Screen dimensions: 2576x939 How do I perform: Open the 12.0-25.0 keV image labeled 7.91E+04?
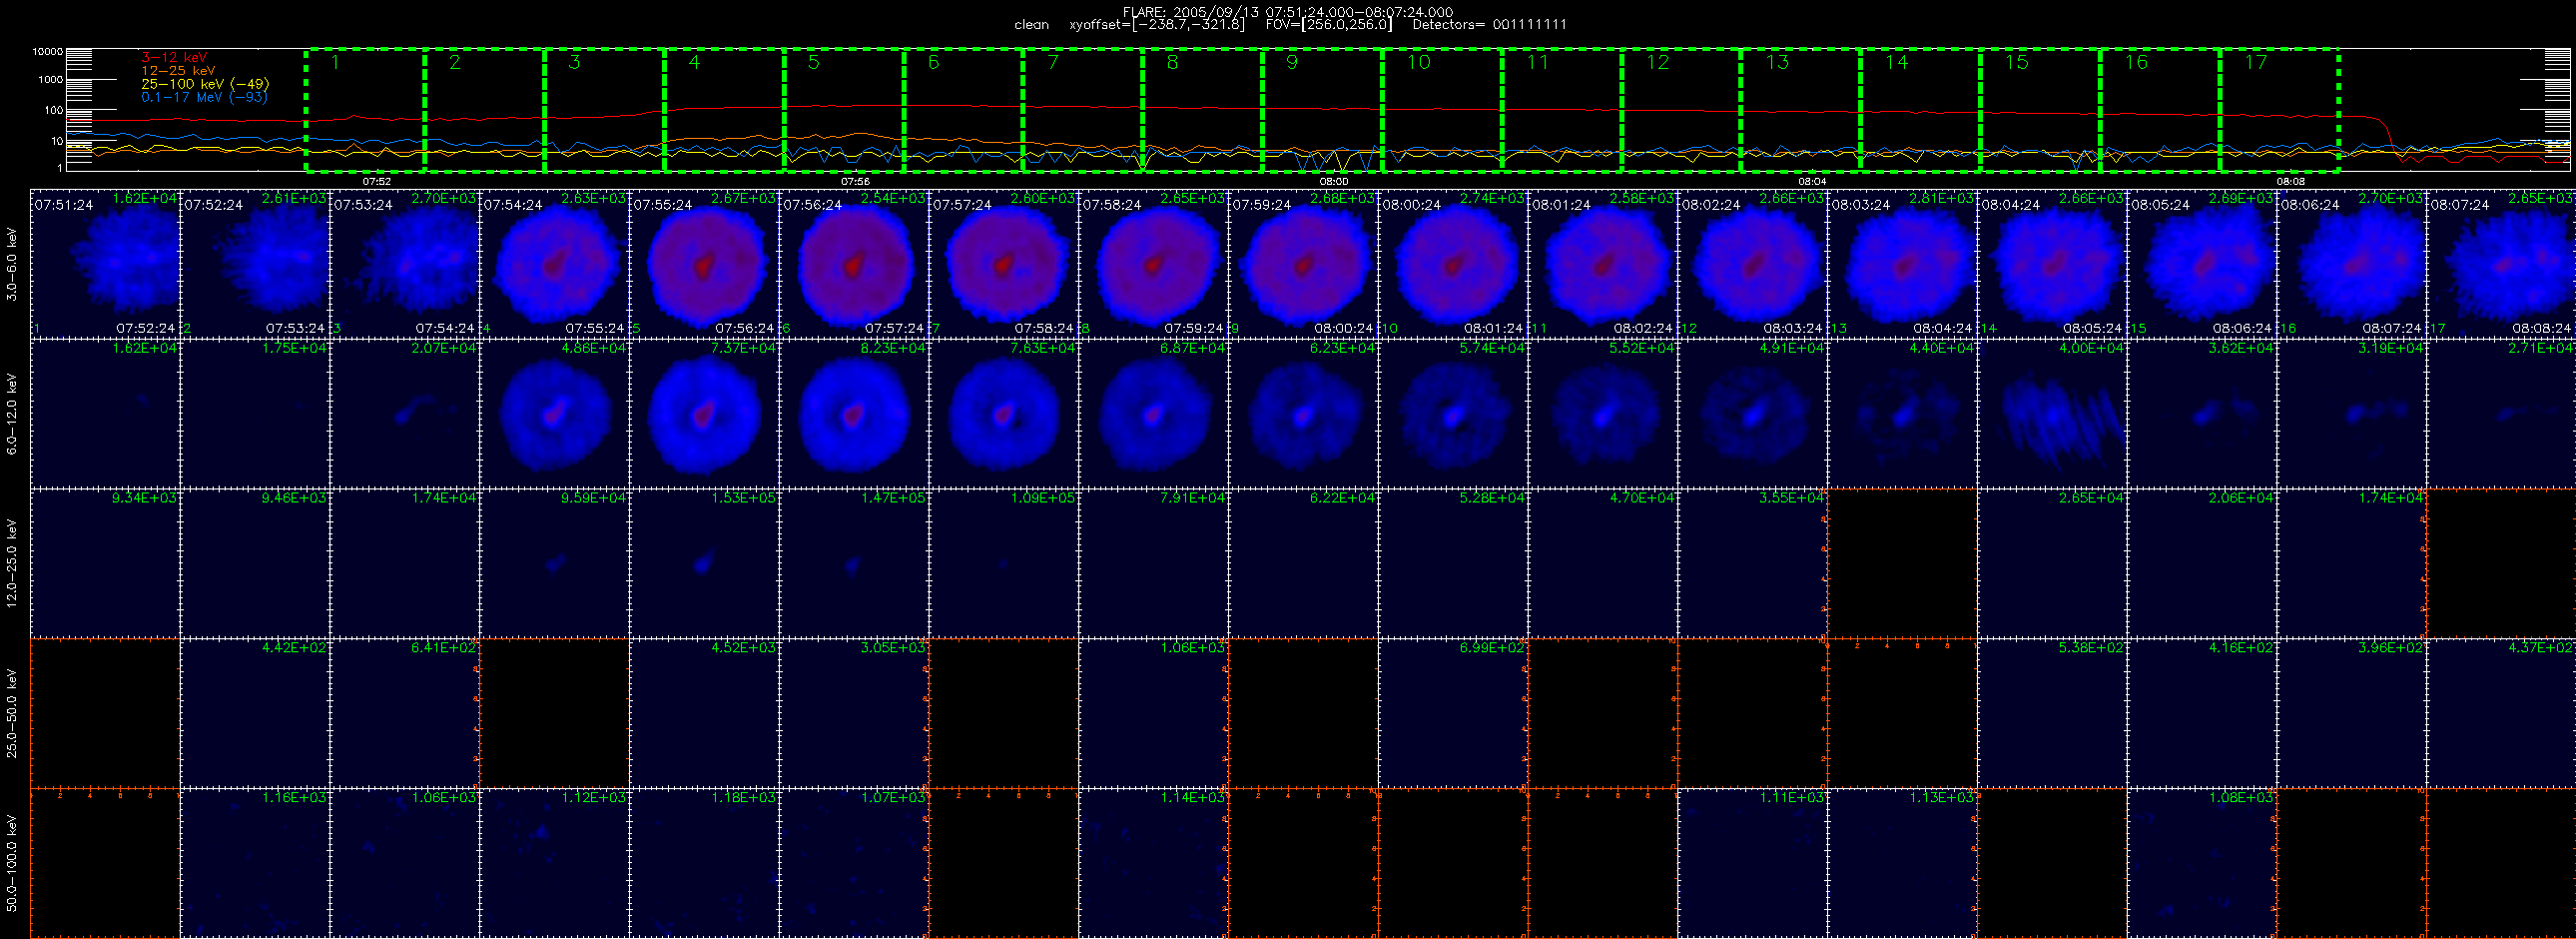tap(1154, 563)
